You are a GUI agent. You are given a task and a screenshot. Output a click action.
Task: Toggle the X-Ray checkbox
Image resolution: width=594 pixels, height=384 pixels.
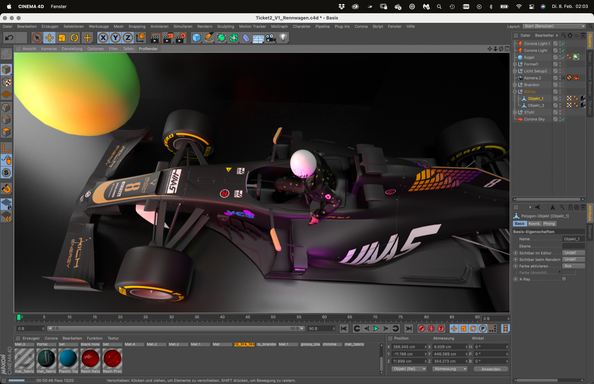coord(564,279)
